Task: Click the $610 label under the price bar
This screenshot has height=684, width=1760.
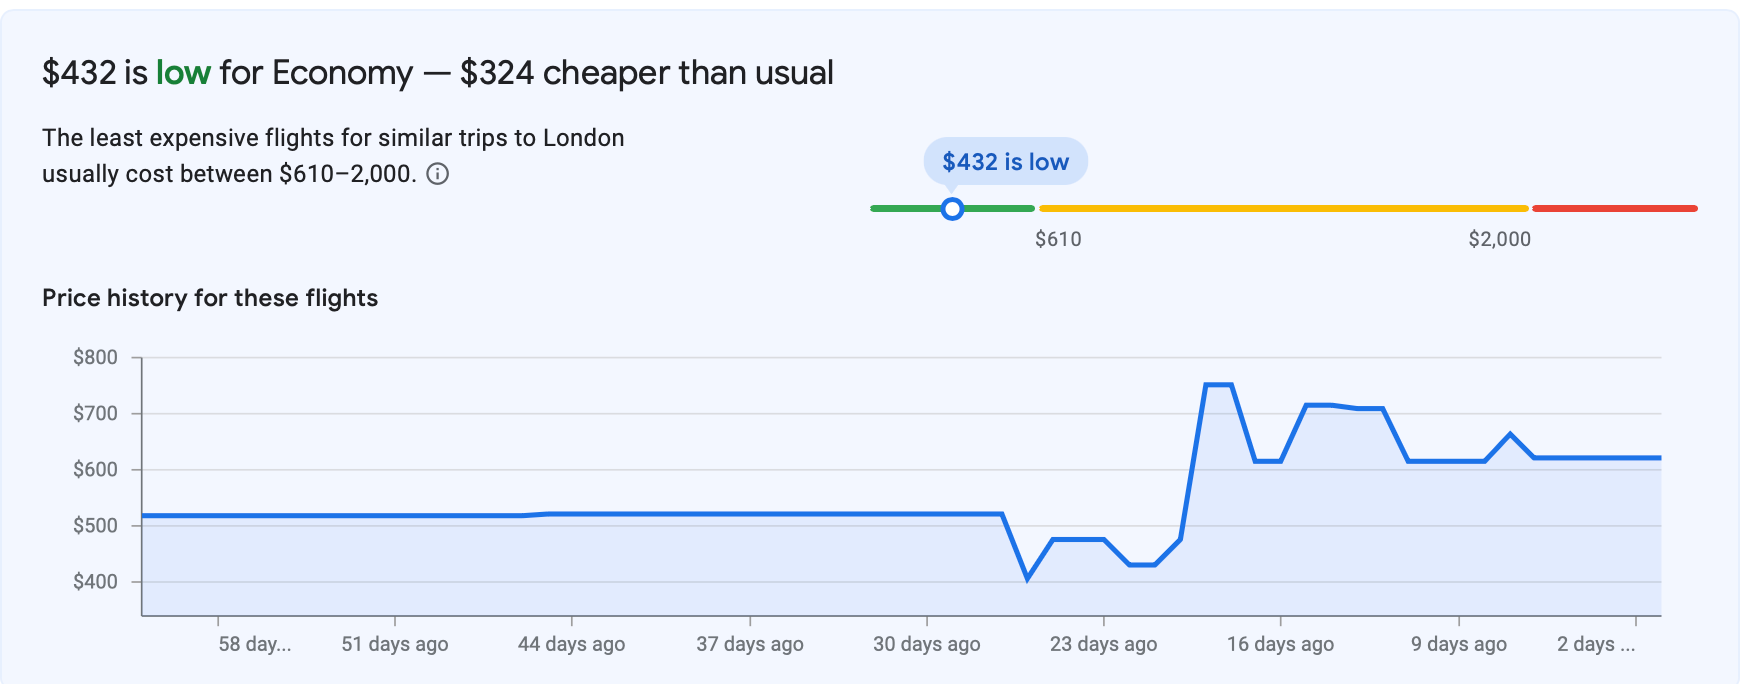Action: [x=1058, y=239]
